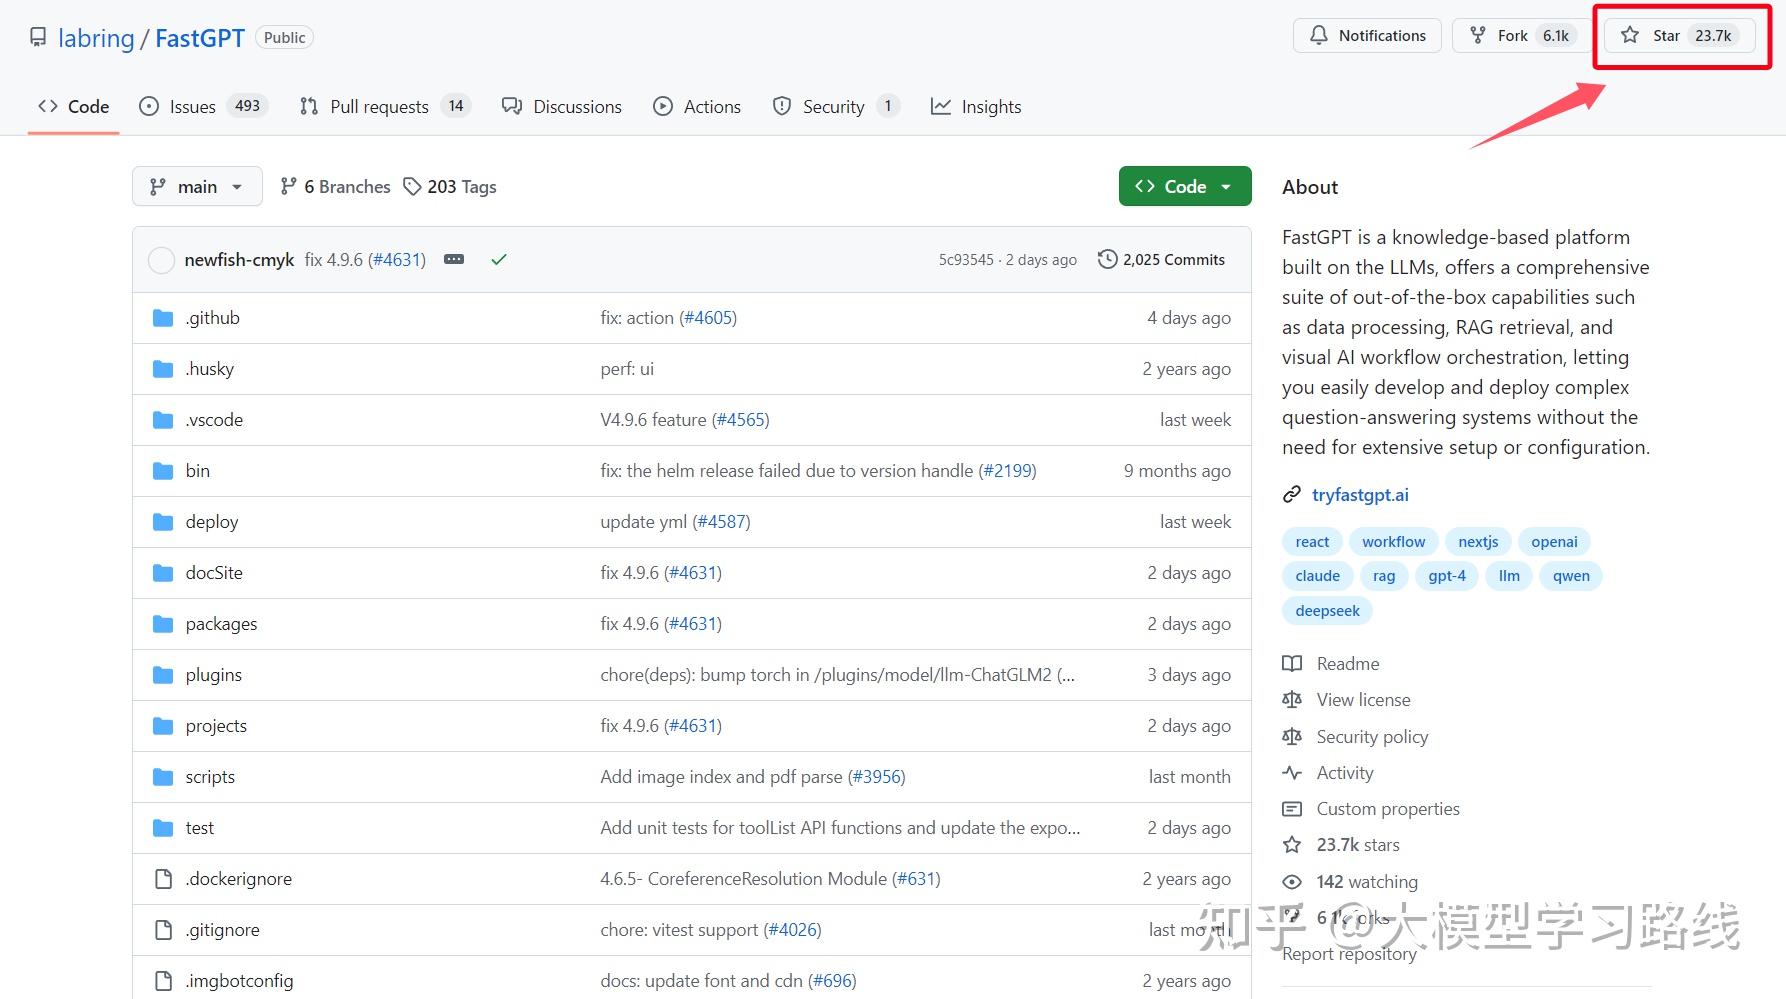Image resolution: width=1786 pixels, height=999 pixels.
Task: Open the green Code dropdown
Action: 1184,187
